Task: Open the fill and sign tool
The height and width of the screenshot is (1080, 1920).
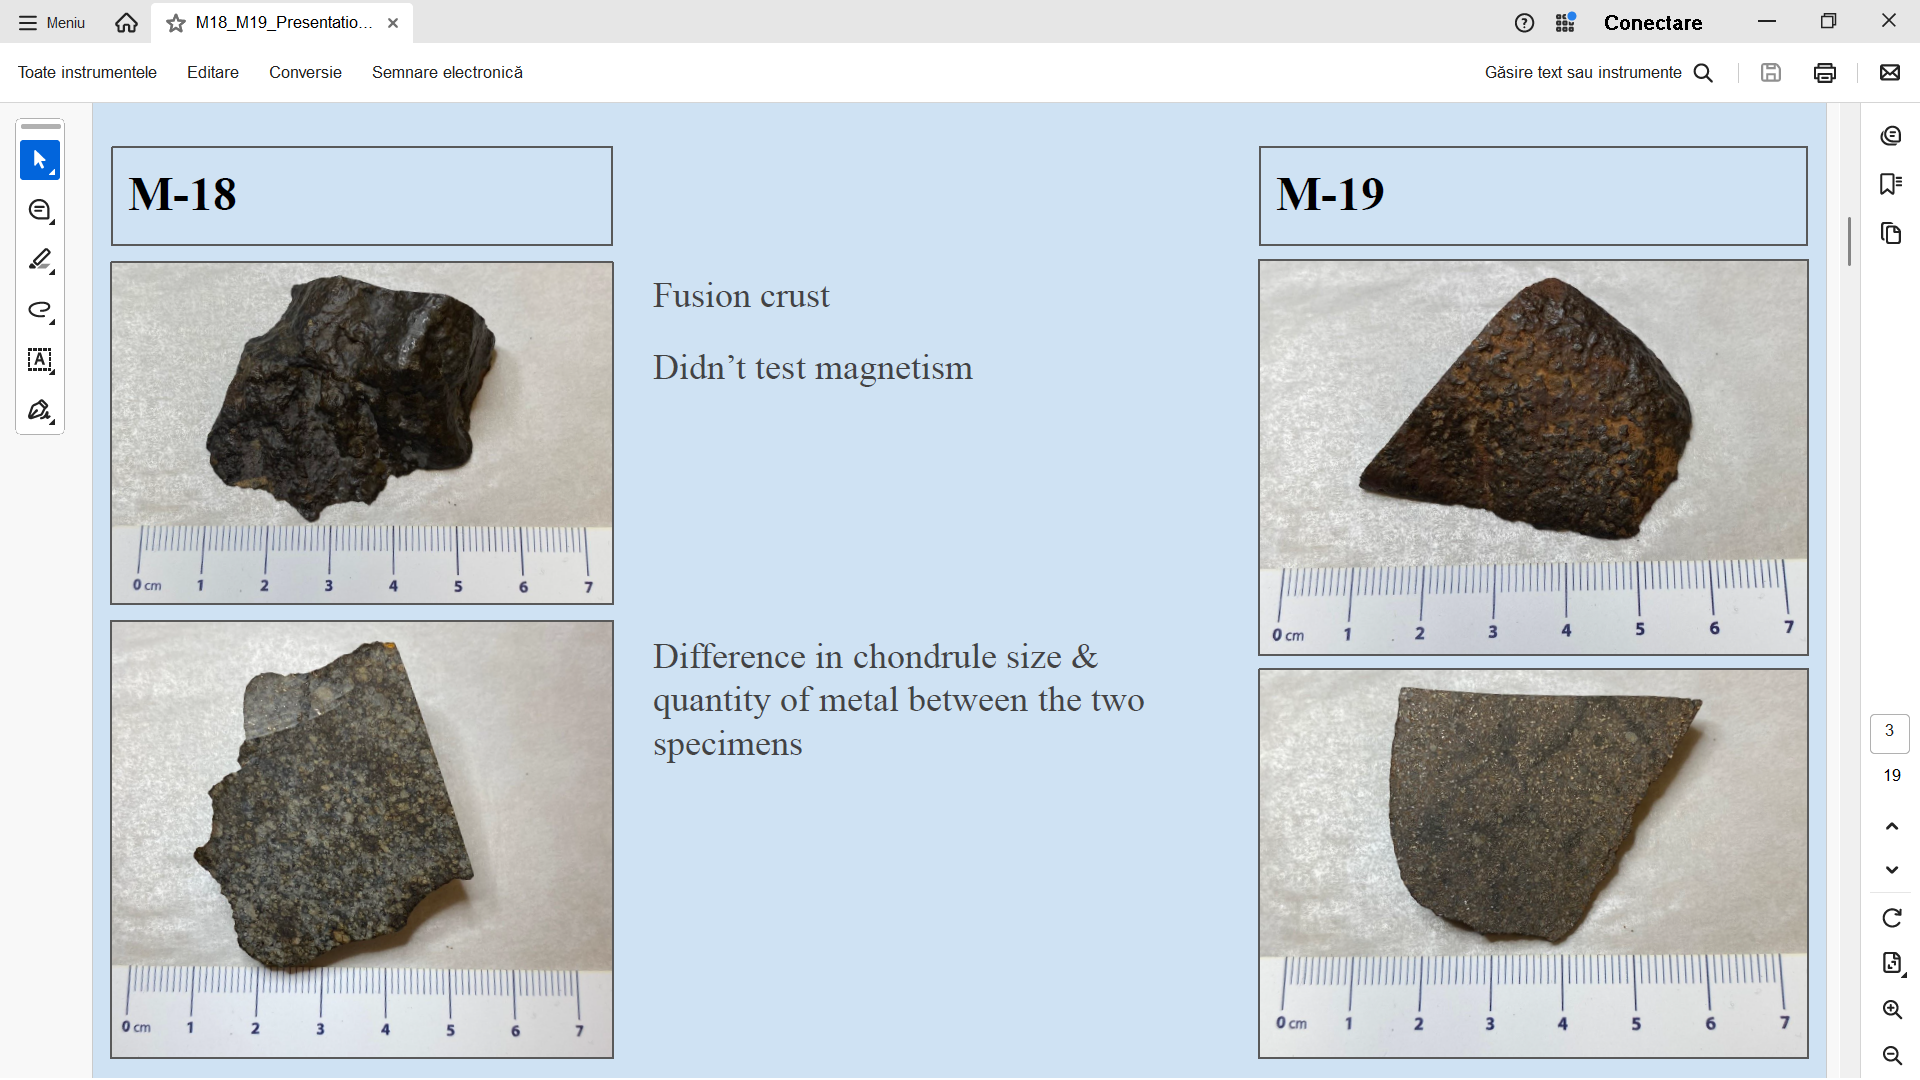Action: 40,410
